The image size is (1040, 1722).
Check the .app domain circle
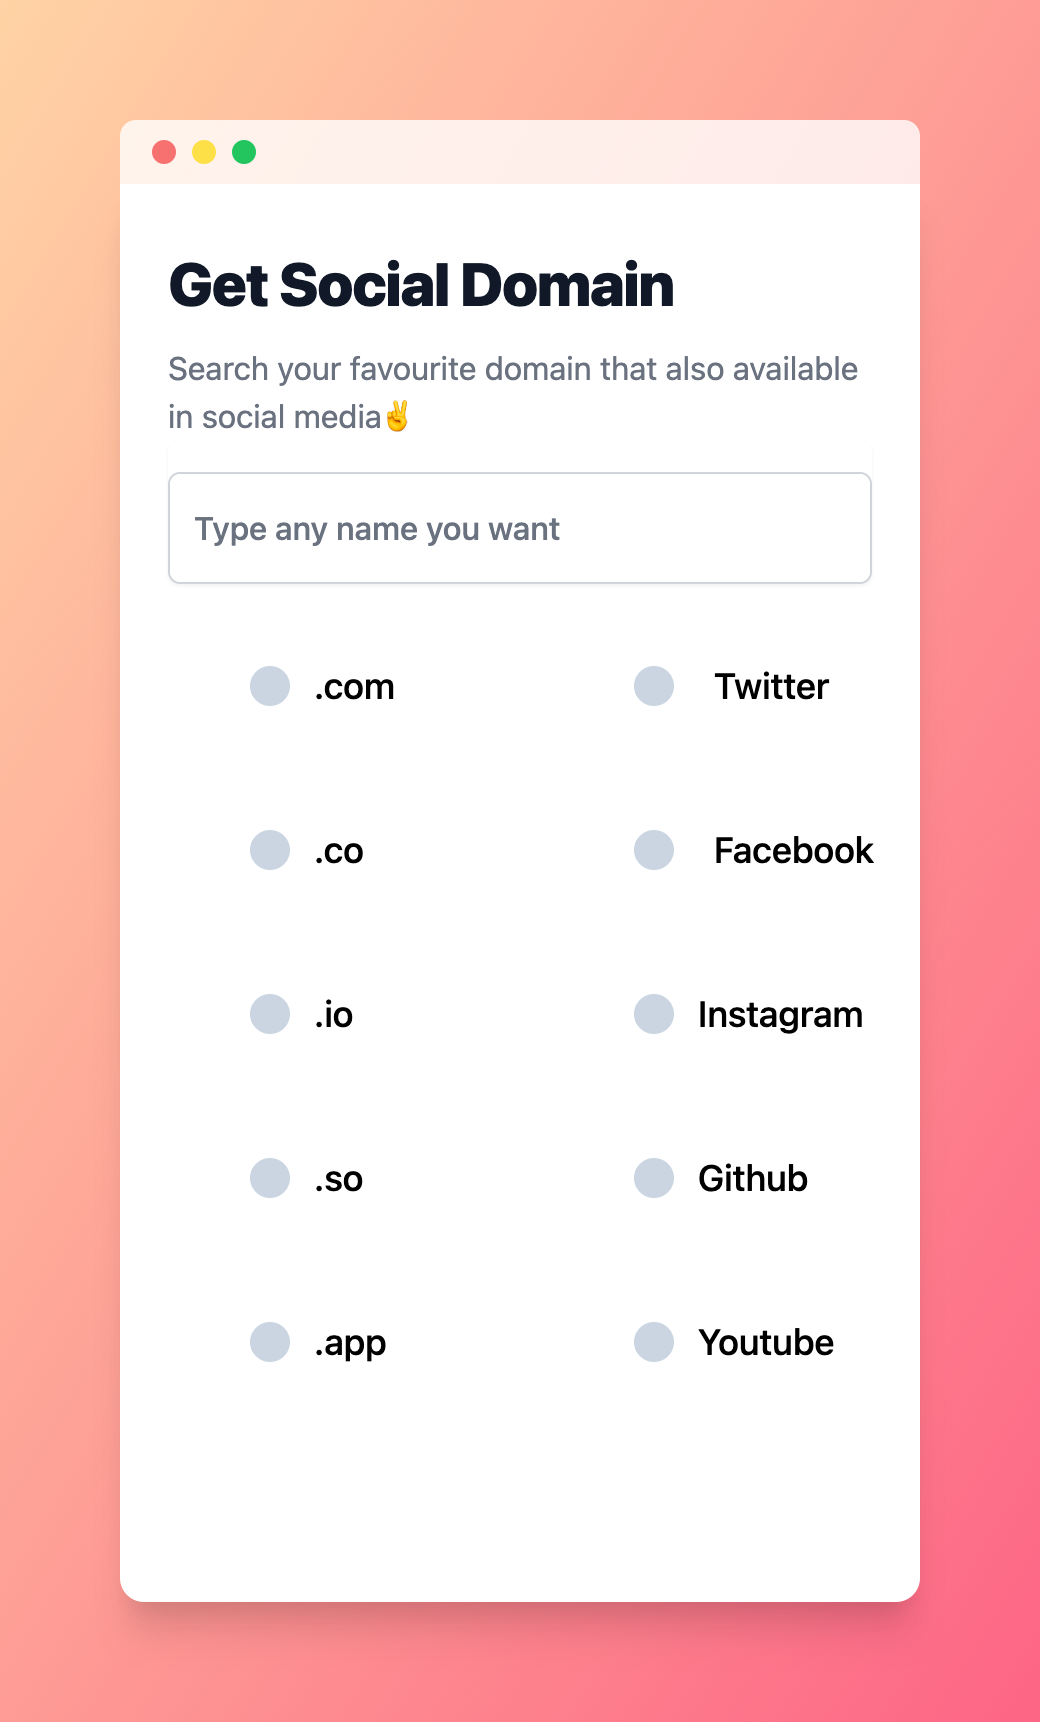click(269, 1342)
